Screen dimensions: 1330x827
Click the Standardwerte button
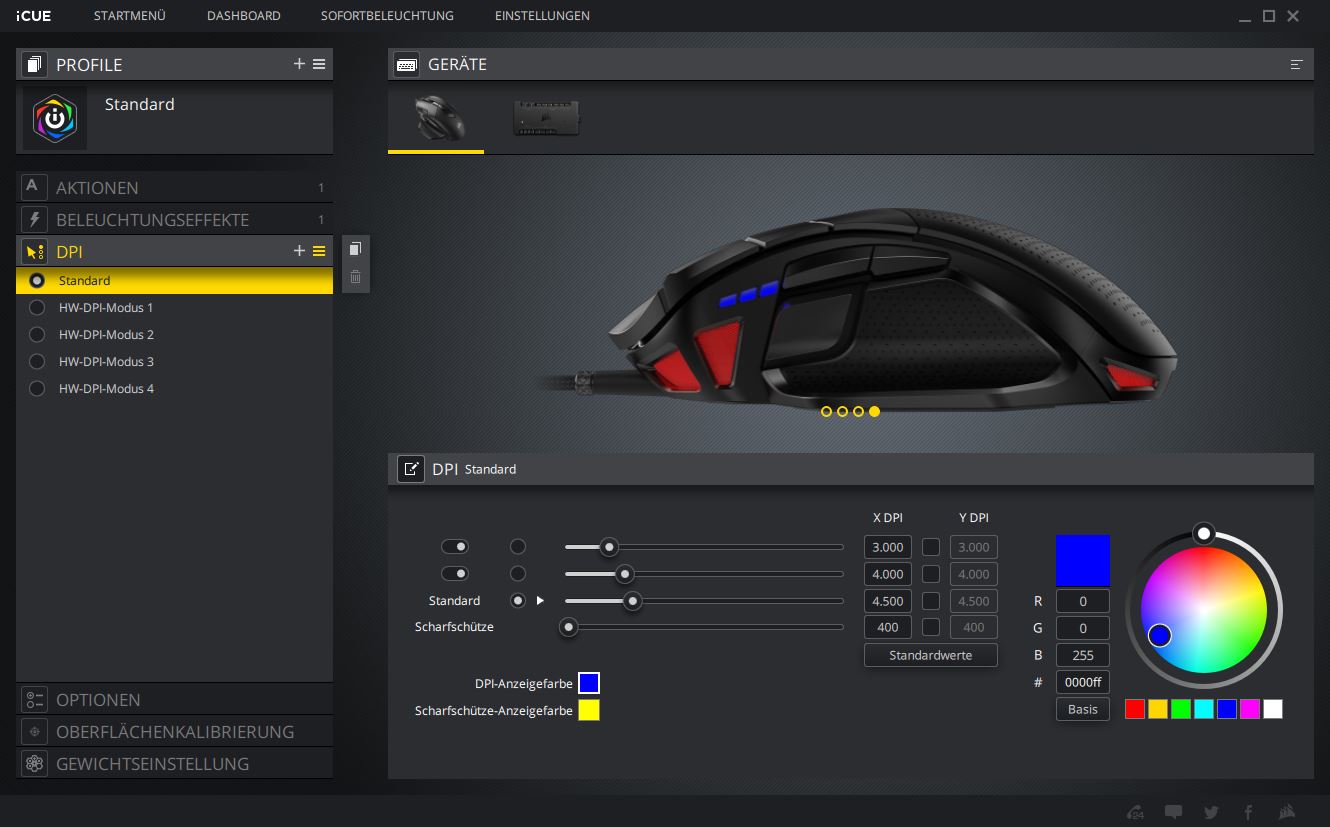[x=931, y=655]
